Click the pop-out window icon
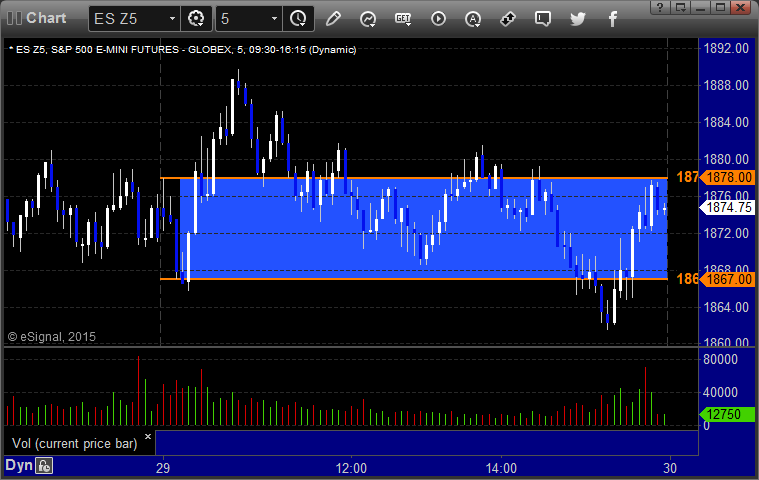The image size is (759, 480). pos(681,7)
